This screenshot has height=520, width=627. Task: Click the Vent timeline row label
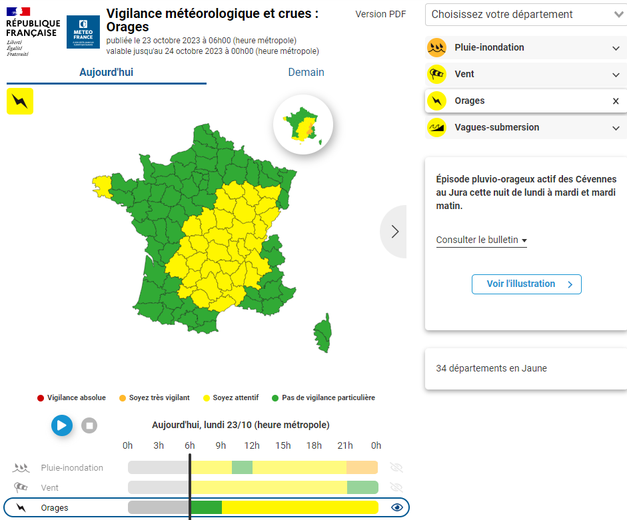pyautogui.click(x=49, y=488)
